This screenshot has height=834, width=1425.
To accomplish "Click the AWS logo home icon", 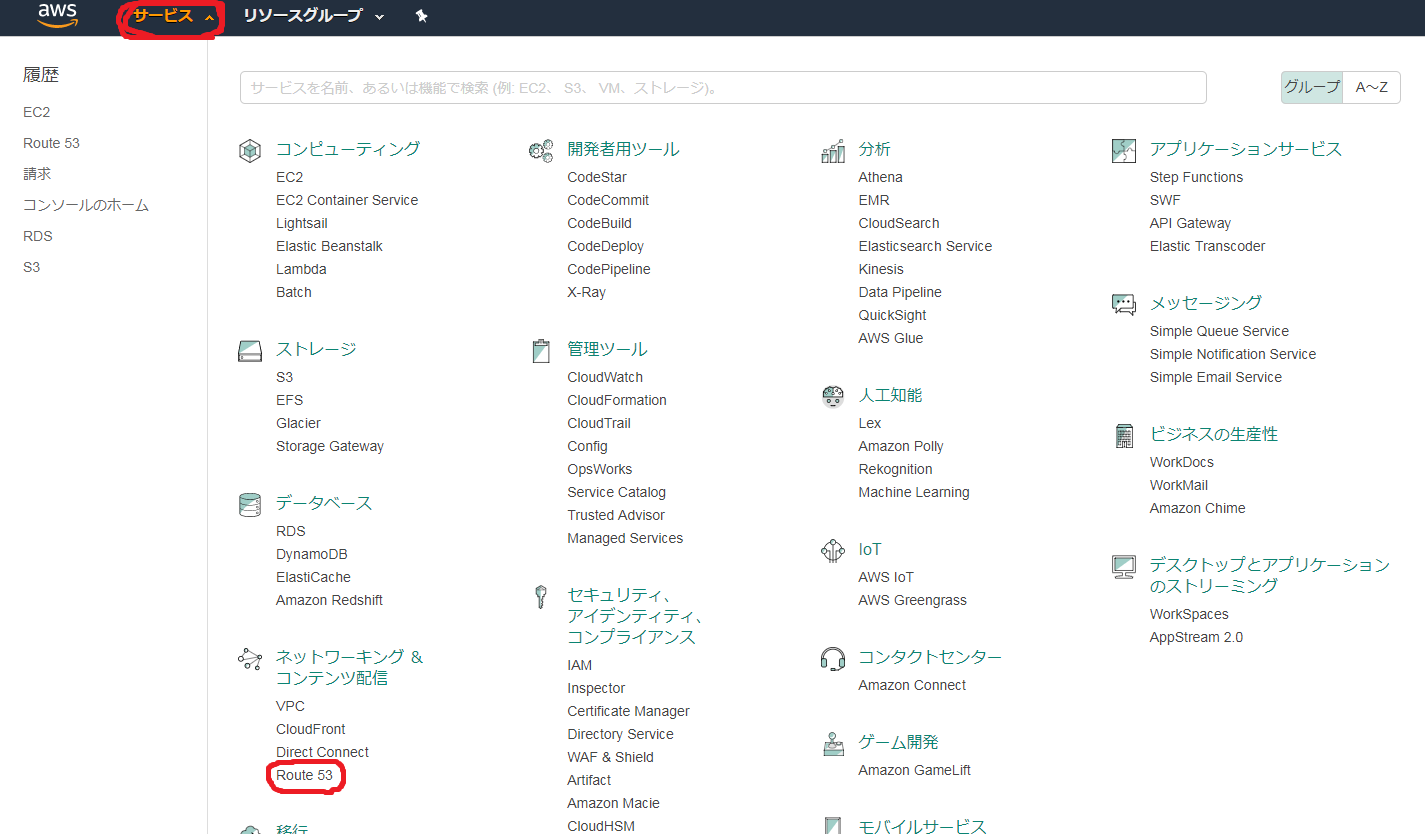I will coord(57,16).
